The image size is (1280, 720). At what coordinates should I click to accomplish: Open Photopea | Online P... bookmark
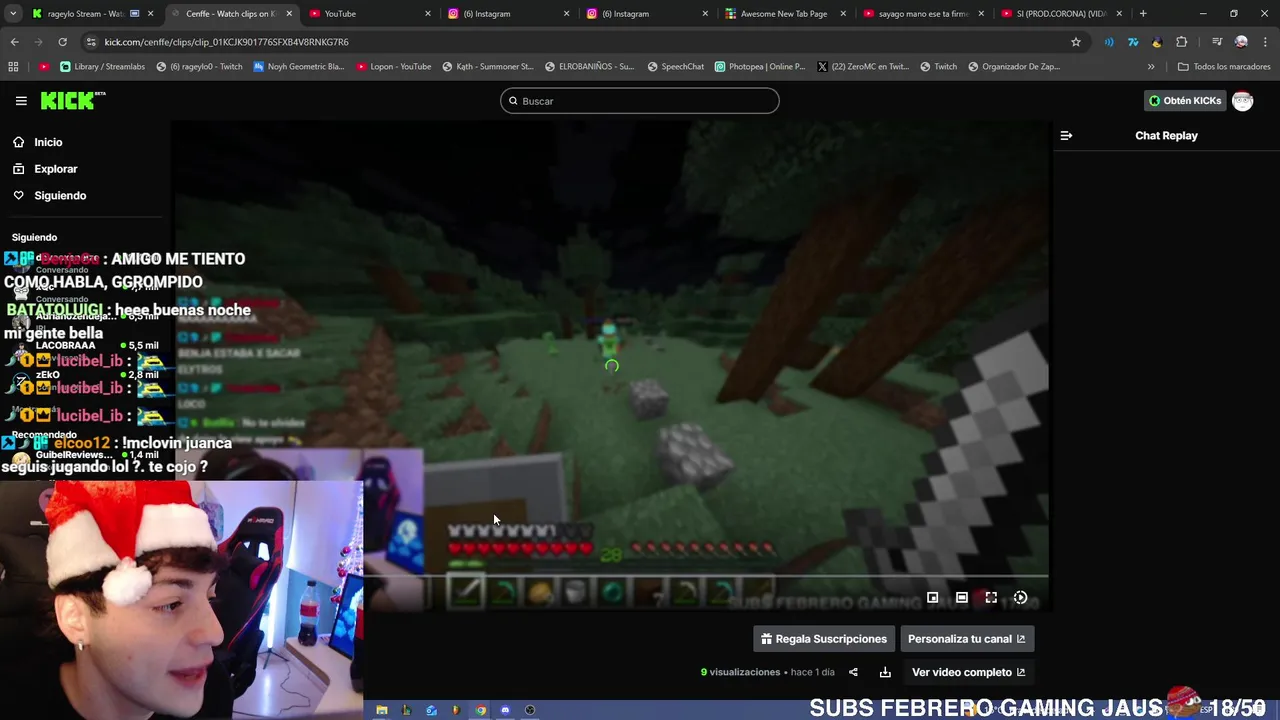pyautogui.click(x=759, y=67)
